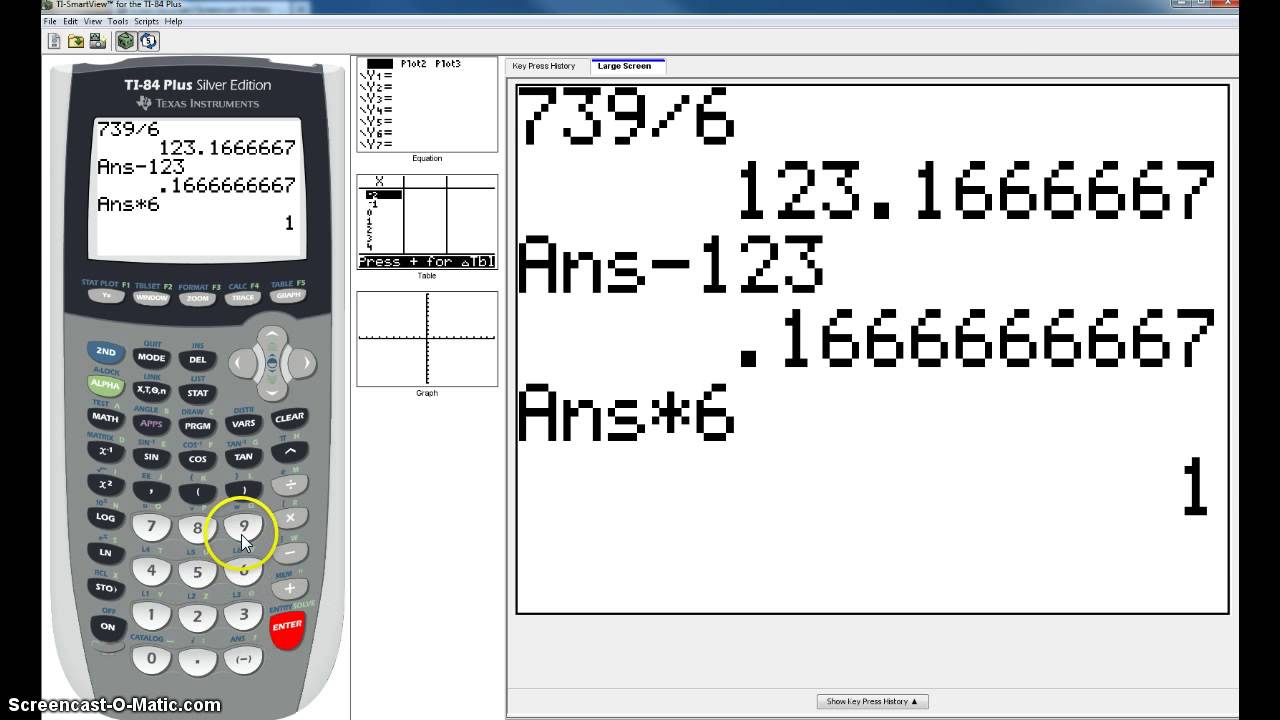Click the TAN key
Screen dimensions: 1280x720
[243, 457]
